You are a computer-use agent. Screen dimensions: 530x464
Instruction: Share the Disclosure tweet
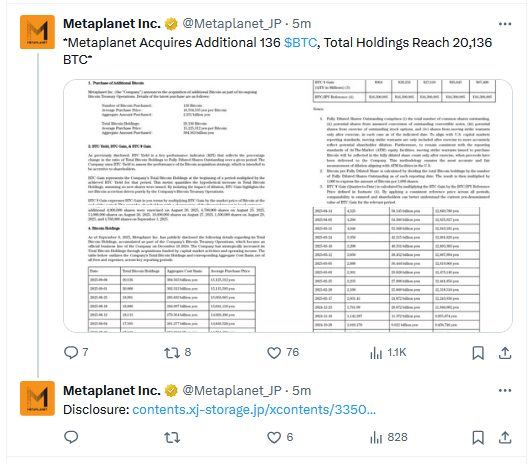[x=505, y=438]
